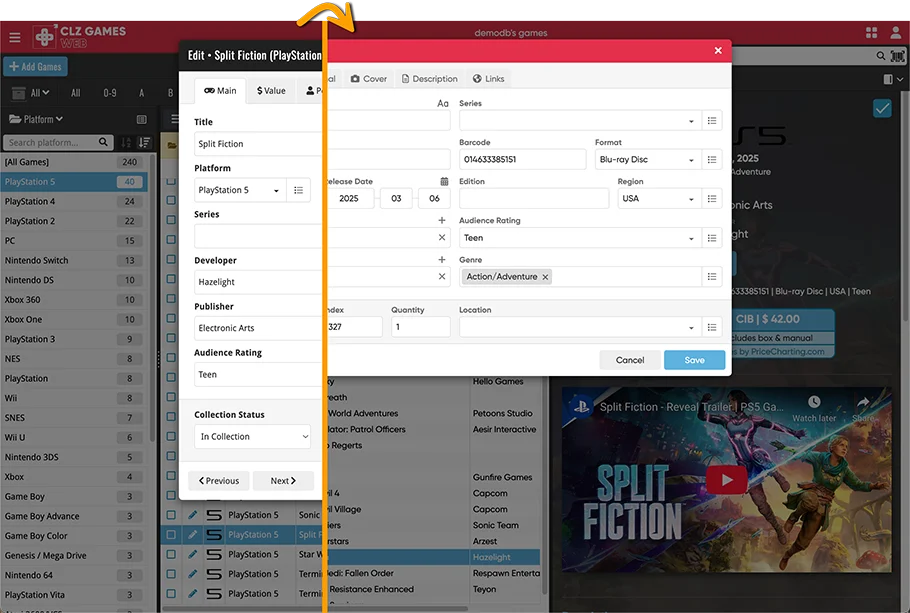Click the CLZ Games Web logo
This screenshot has width=910, height=613.
[80, 37]
